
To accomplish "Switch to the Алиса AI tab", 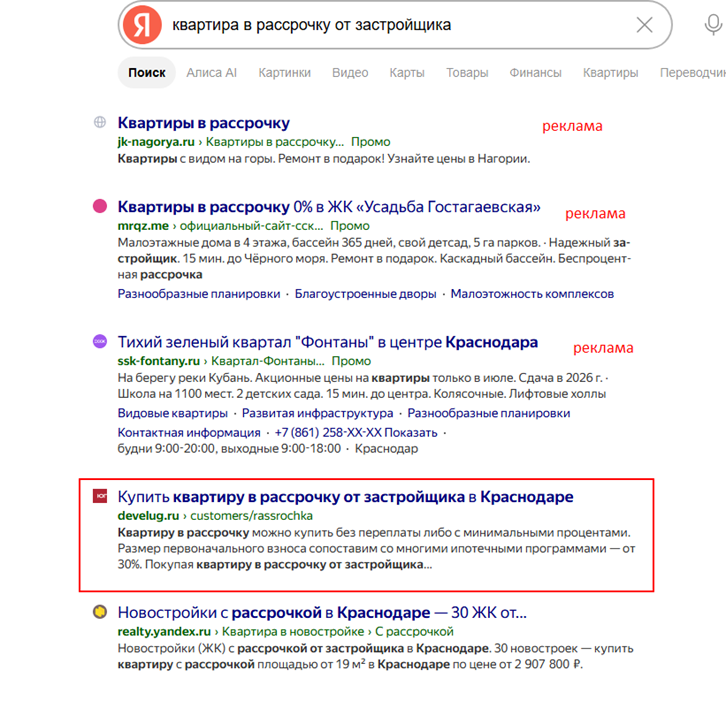I will (x=212, y=73).
